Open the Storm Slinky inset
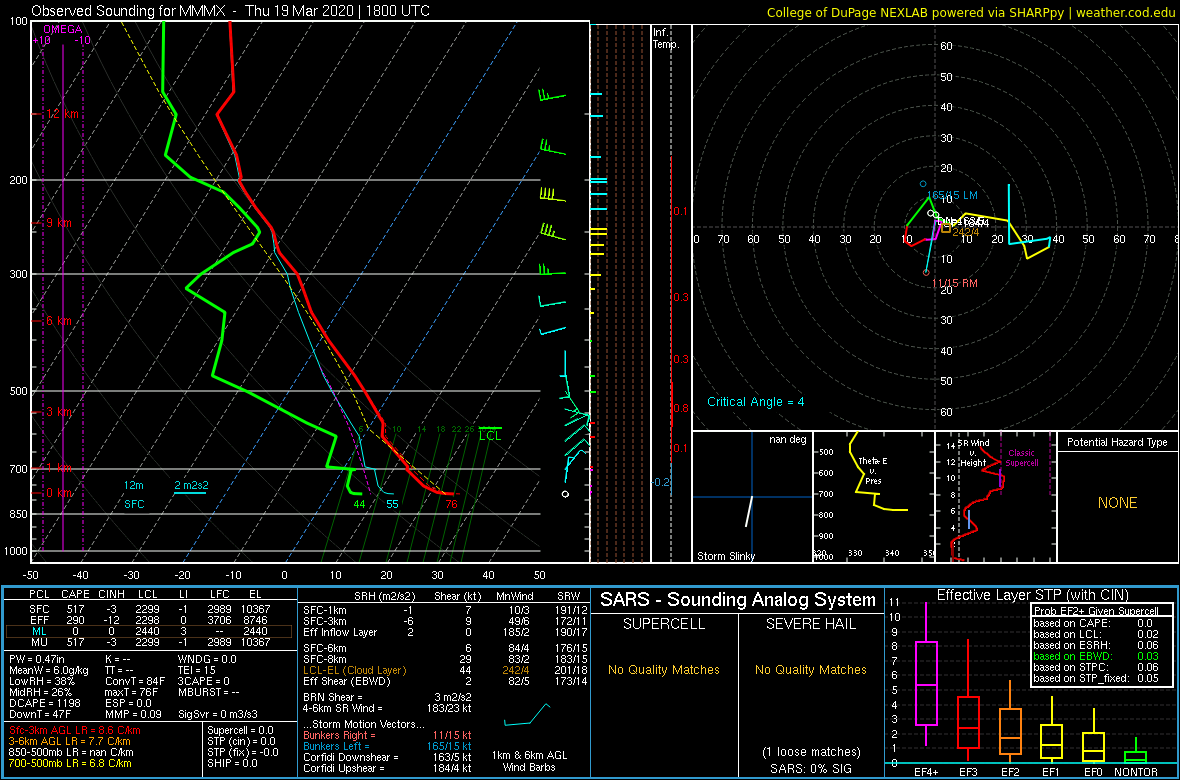 click(752, 497)
